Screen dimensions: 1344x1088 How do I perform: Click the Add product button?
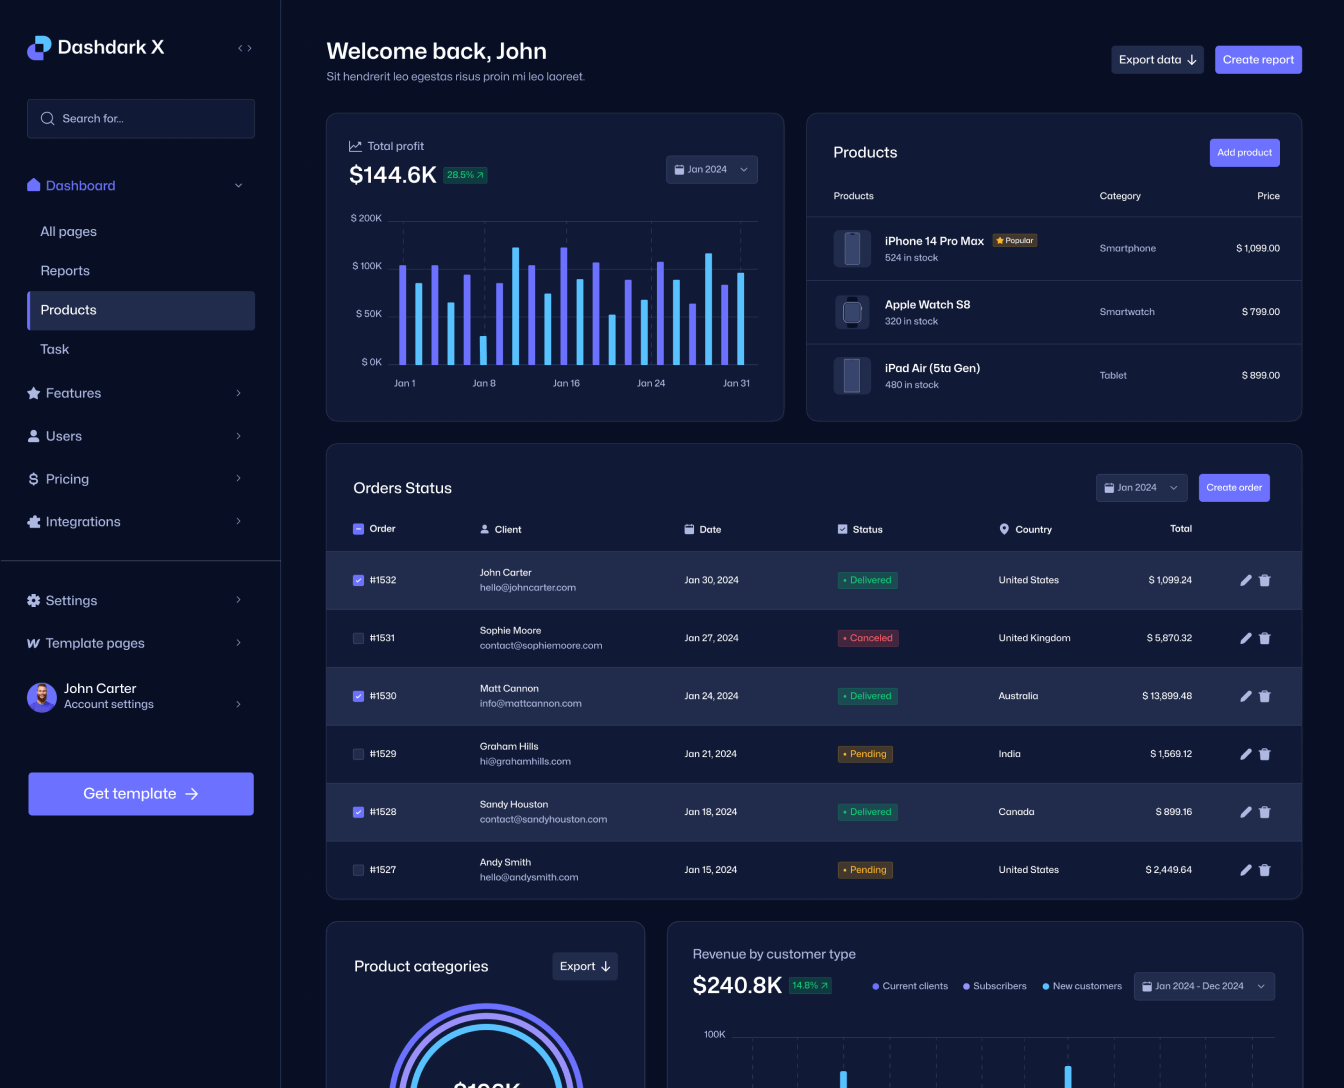pos(1244,152)
